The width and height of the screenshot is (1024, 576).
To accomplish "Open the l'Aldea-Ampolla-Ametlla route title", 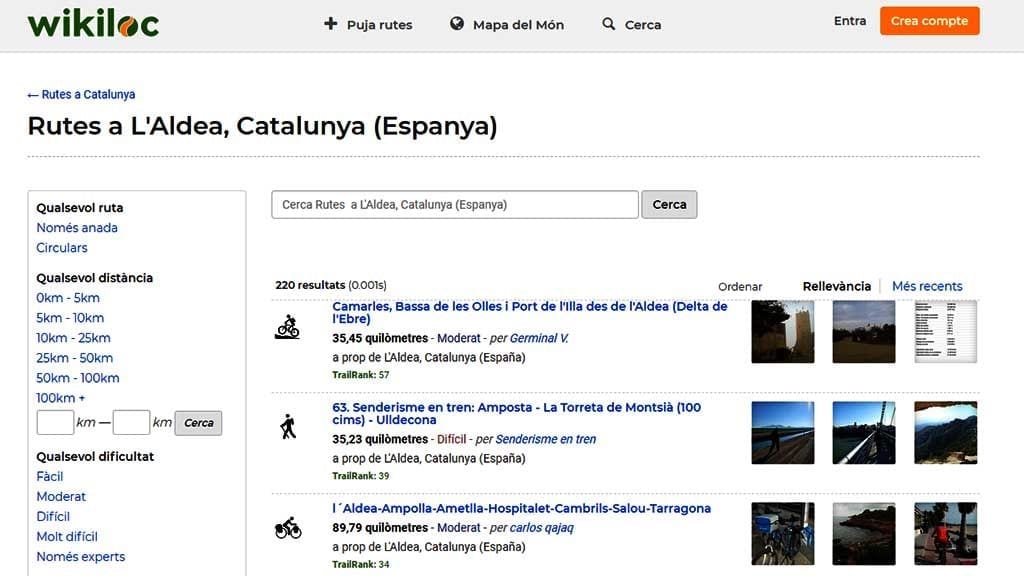I will click(521, 508).
